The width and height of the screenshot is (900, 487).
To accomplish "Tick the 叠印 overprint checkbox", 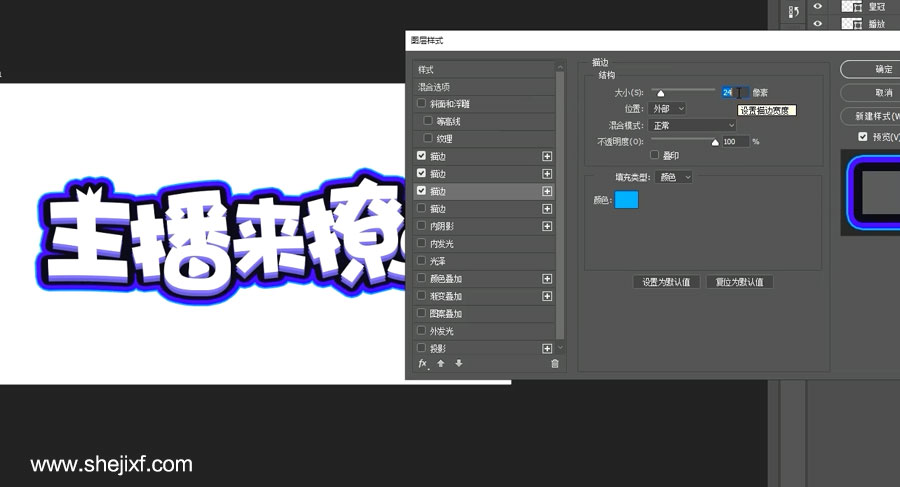I will tap(655, 156).
